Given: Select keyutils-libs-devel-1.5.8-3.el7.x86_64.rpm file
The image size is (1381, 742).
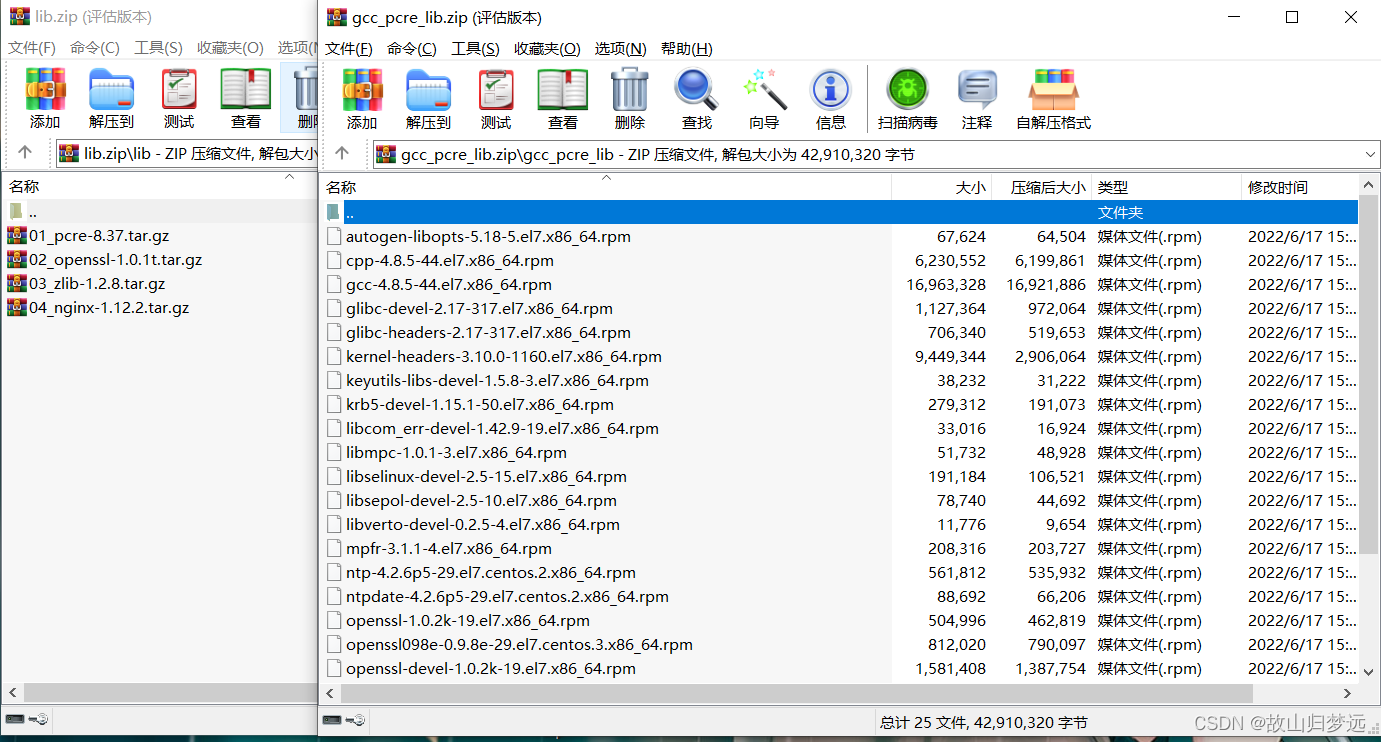Looking at the screenshot, I should 497,381.
